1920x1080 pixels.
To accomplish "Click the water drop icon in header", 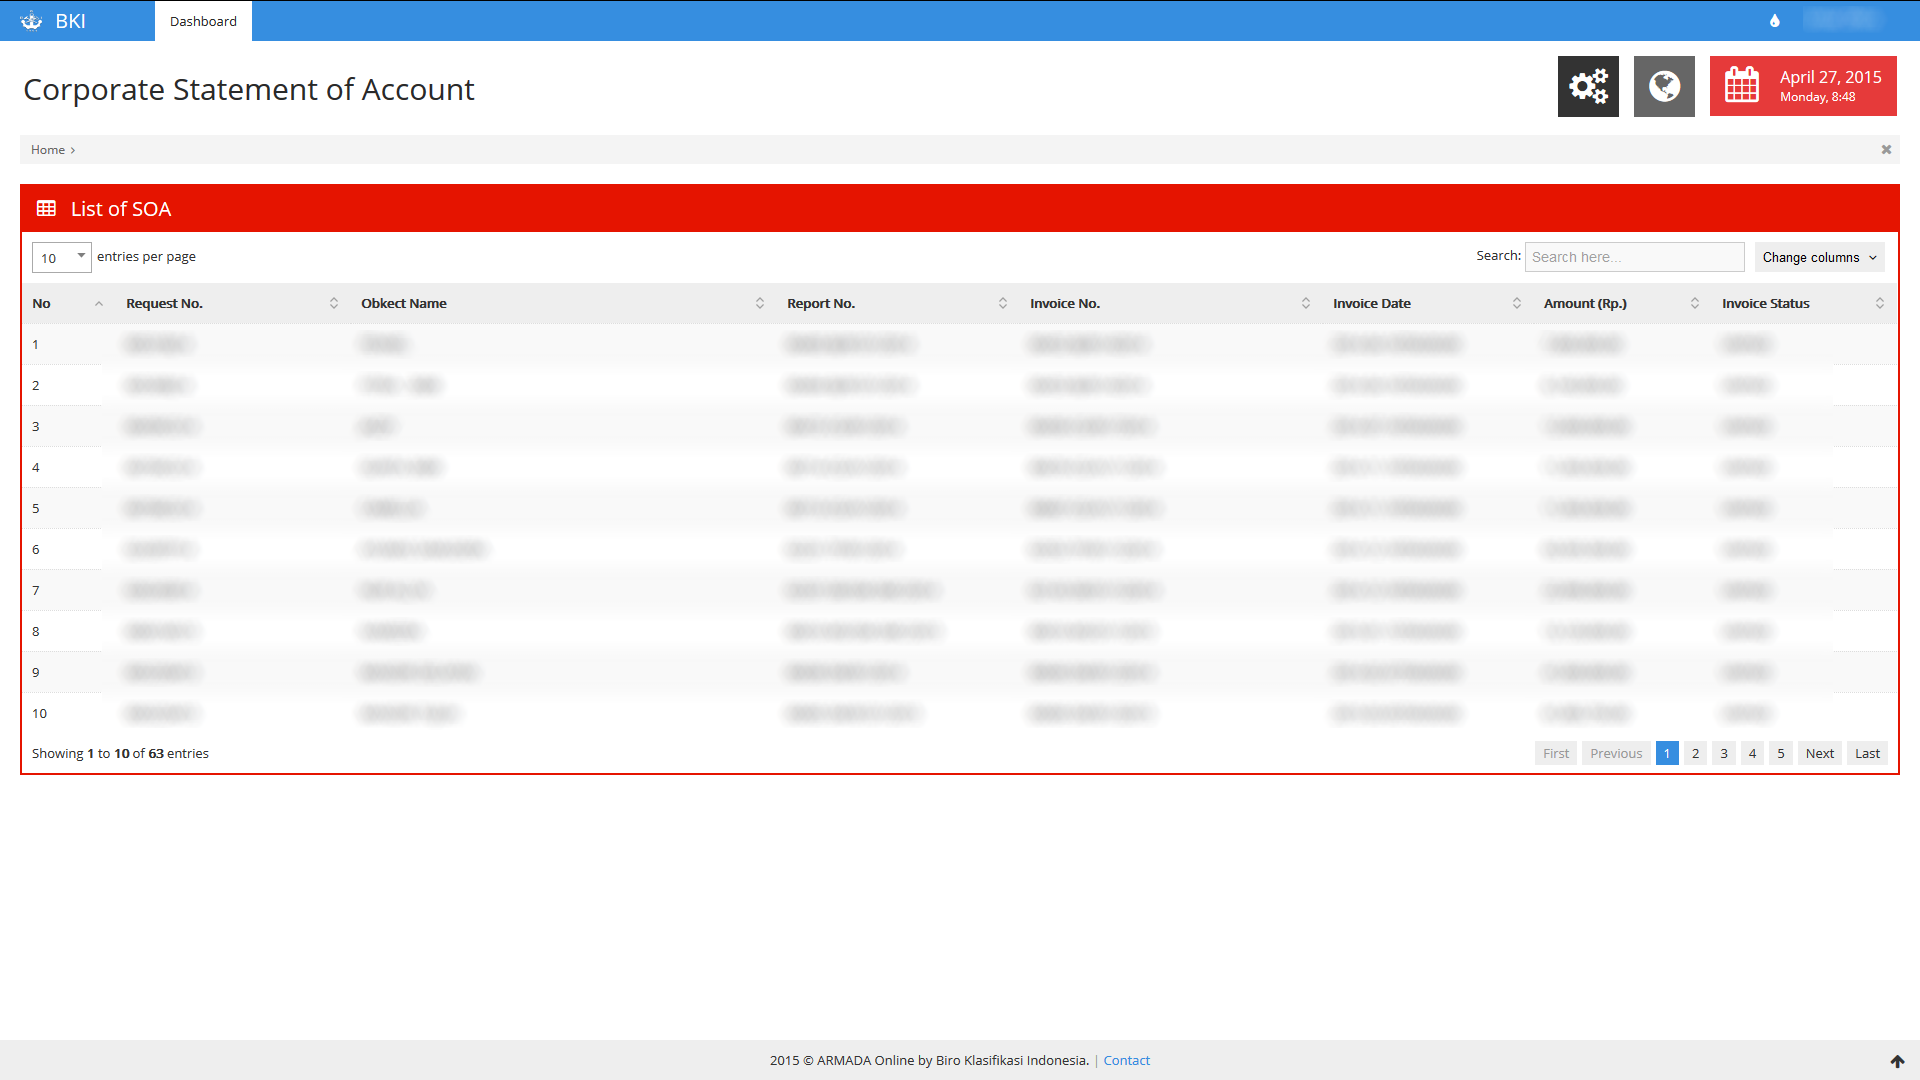I will 1775,21.
